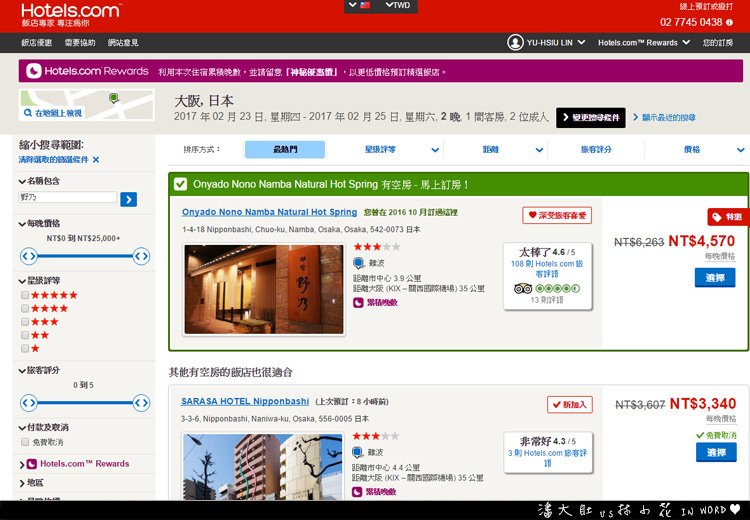
Task: Click 難波 location icon for SARASA HOTEL
Action: point(358,452)
